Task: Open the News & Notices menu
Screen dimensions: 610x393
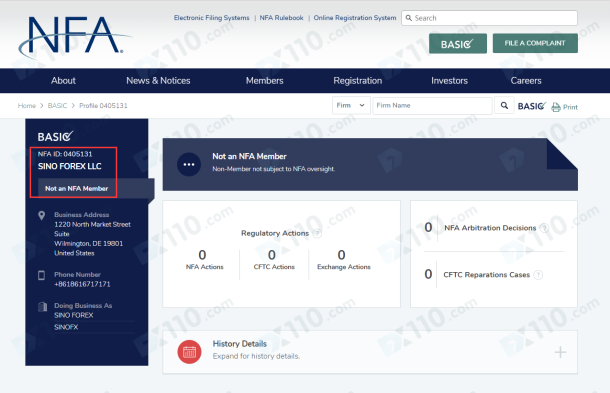Action: [158, 81]
